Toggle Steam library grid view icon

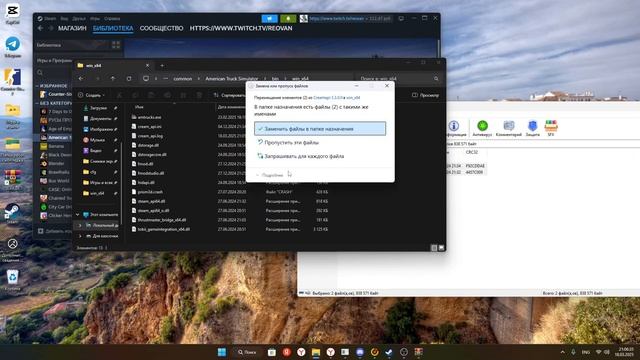[x=116, y=45]
